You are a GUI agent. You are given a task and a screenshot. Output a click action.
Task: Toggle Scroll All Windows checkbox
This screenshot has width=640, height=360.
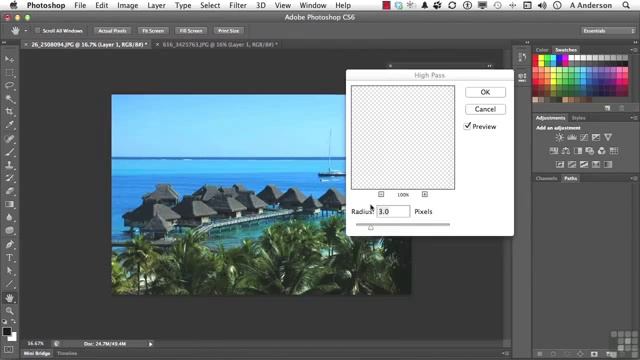tap(38, 31)
